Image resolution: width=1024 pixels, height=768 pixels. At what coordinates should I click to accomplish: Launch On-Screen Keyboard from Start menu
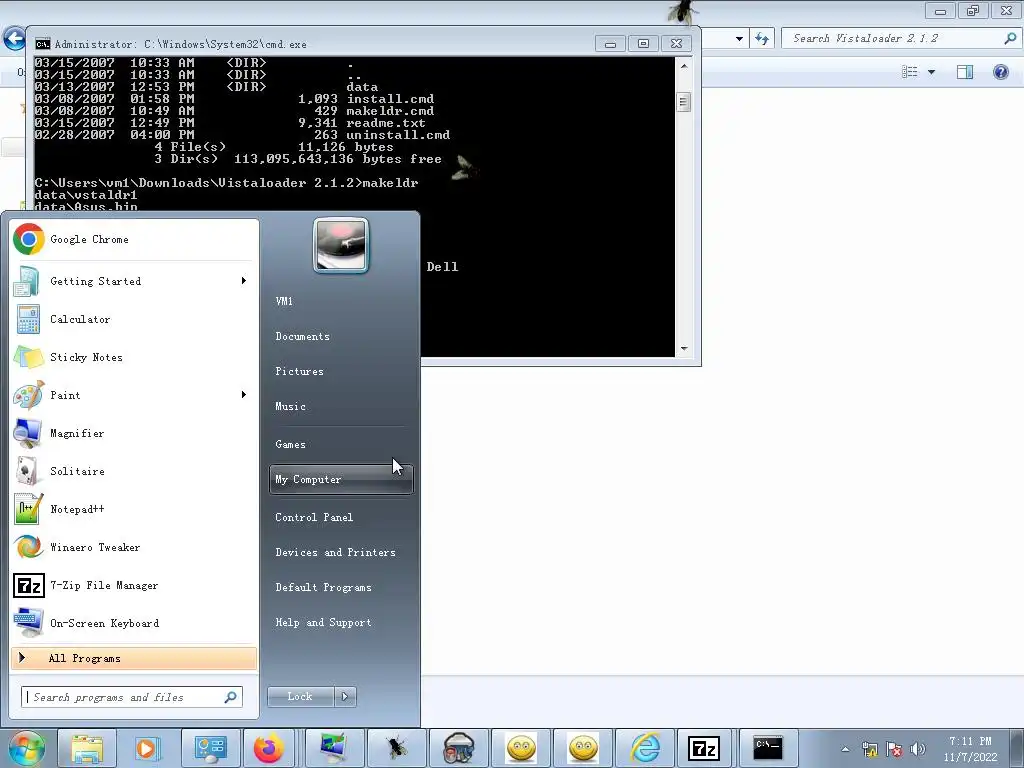[134, 623]
